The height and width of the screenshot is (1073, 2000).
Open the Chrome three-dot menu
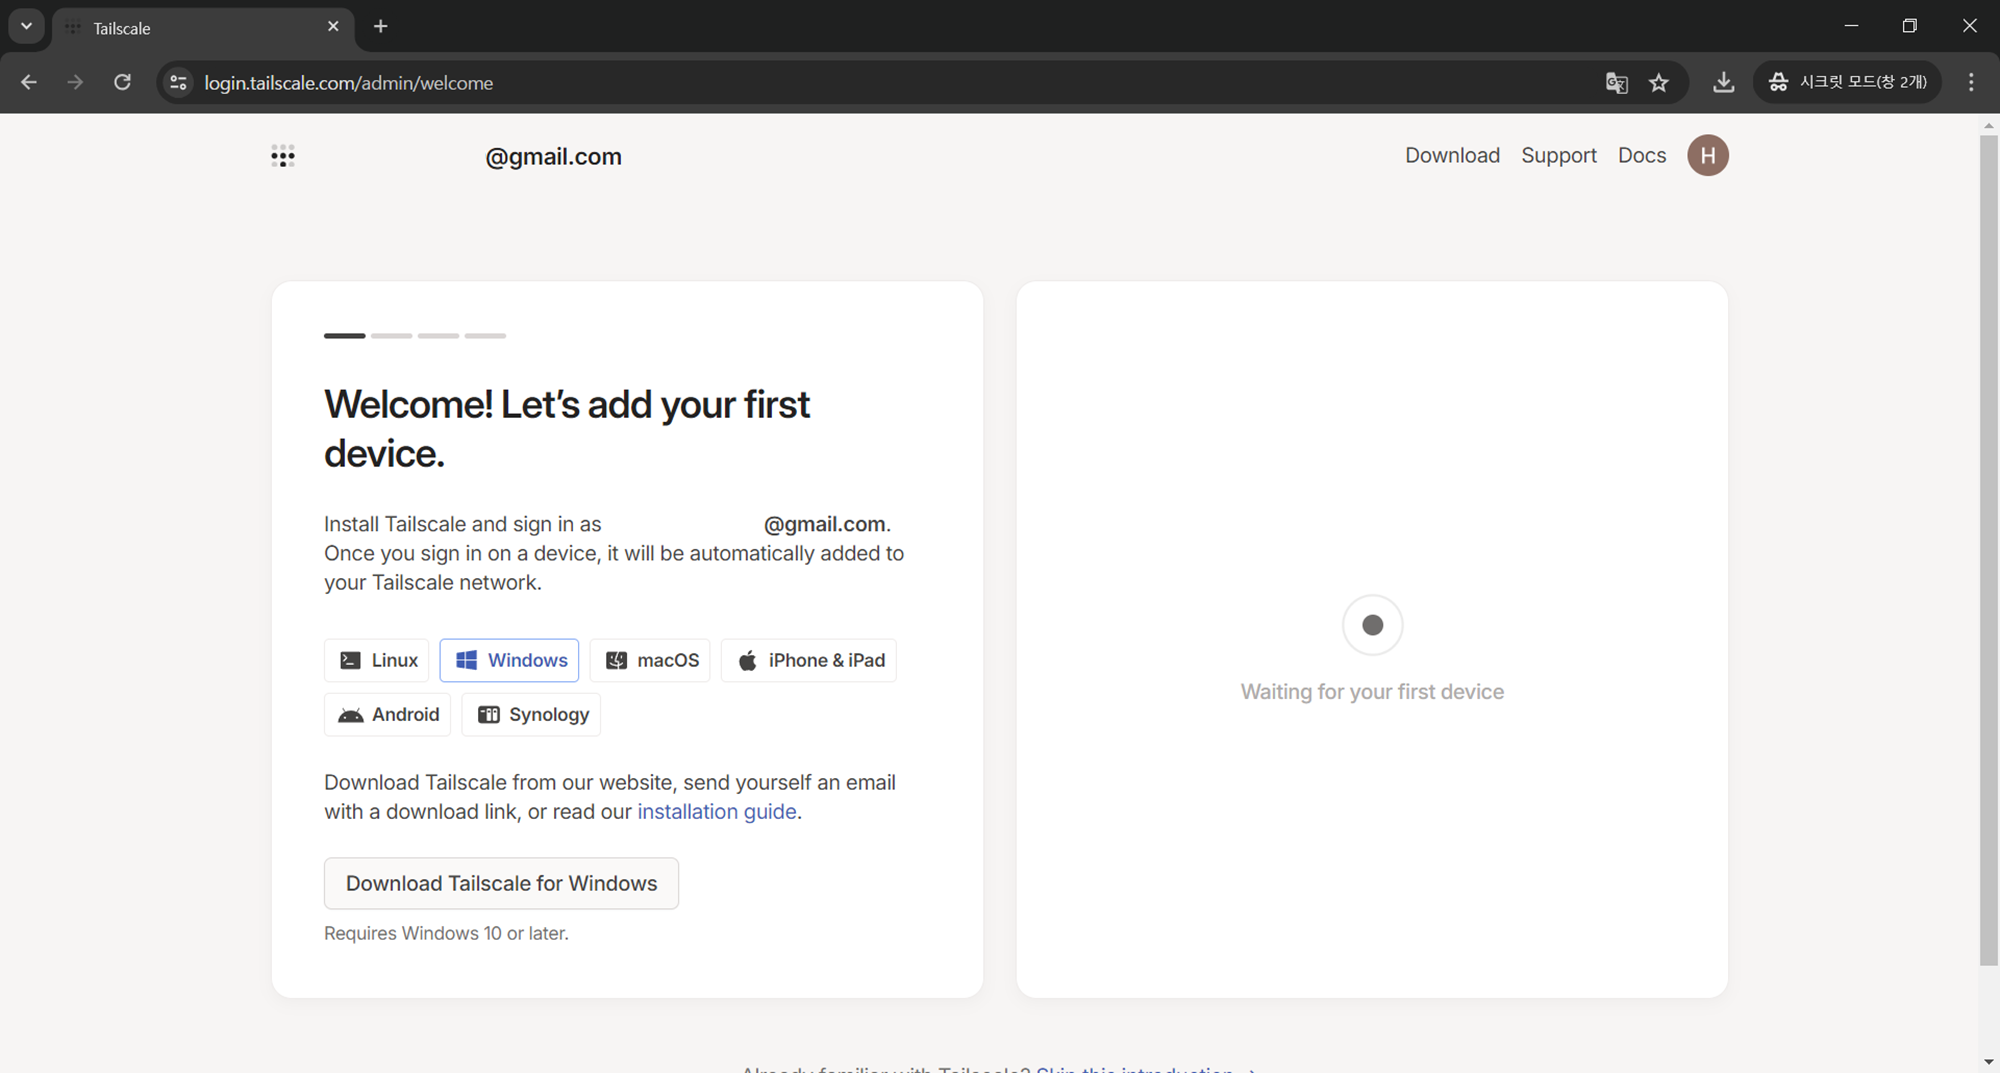tap(1971, 82)
